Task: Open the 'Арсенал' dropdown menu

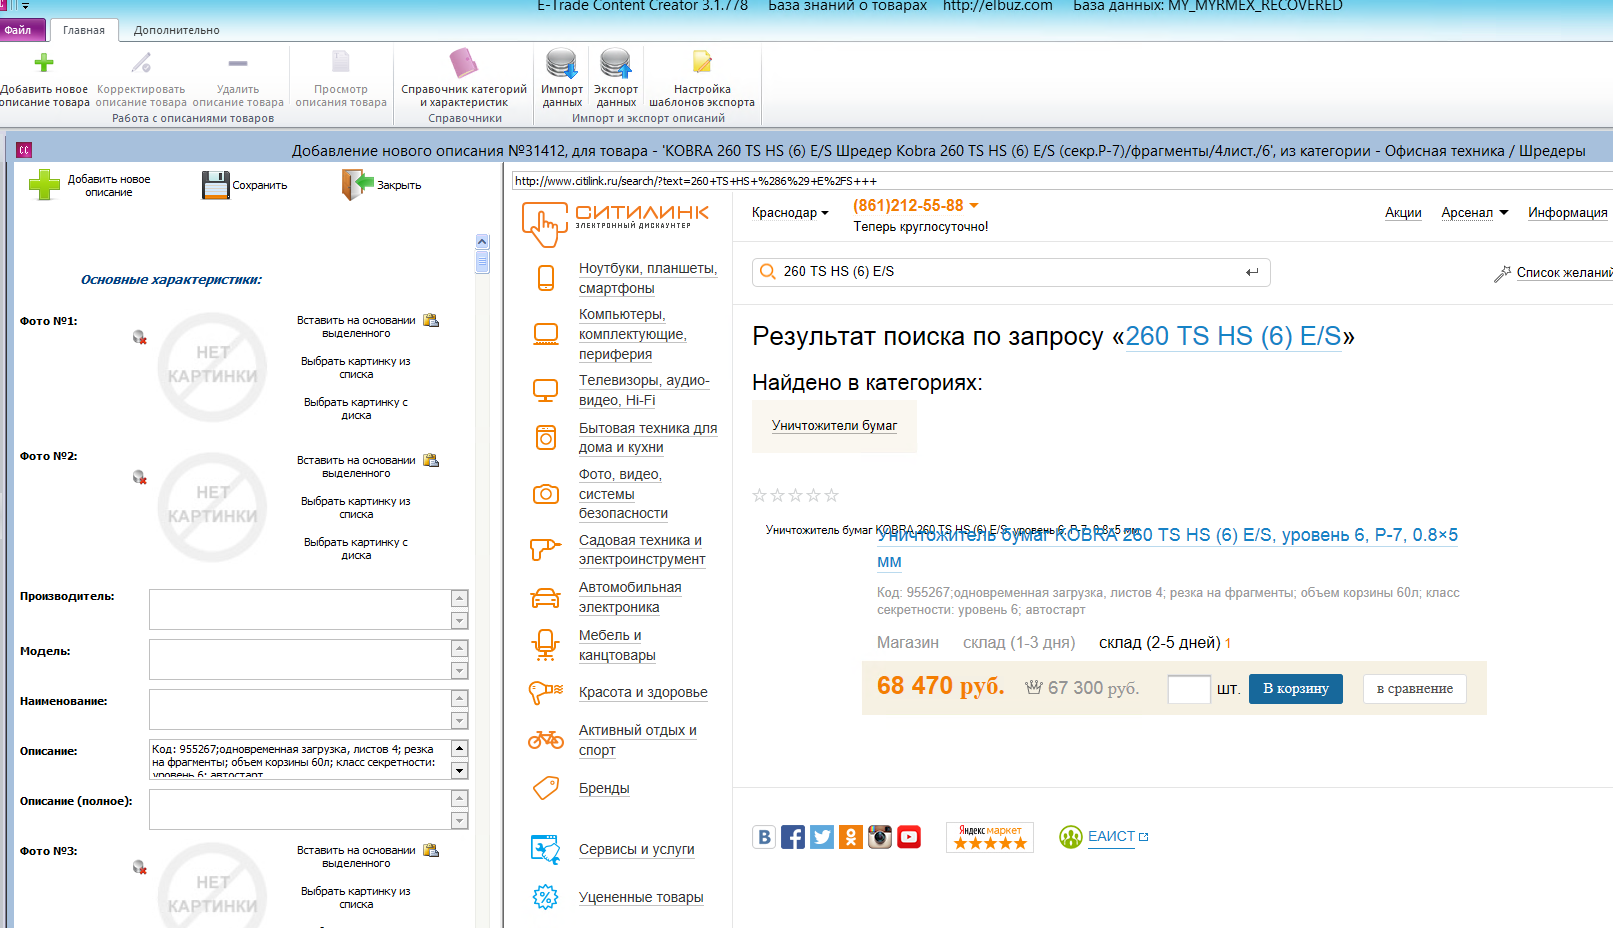Action: pos(1474,212)
